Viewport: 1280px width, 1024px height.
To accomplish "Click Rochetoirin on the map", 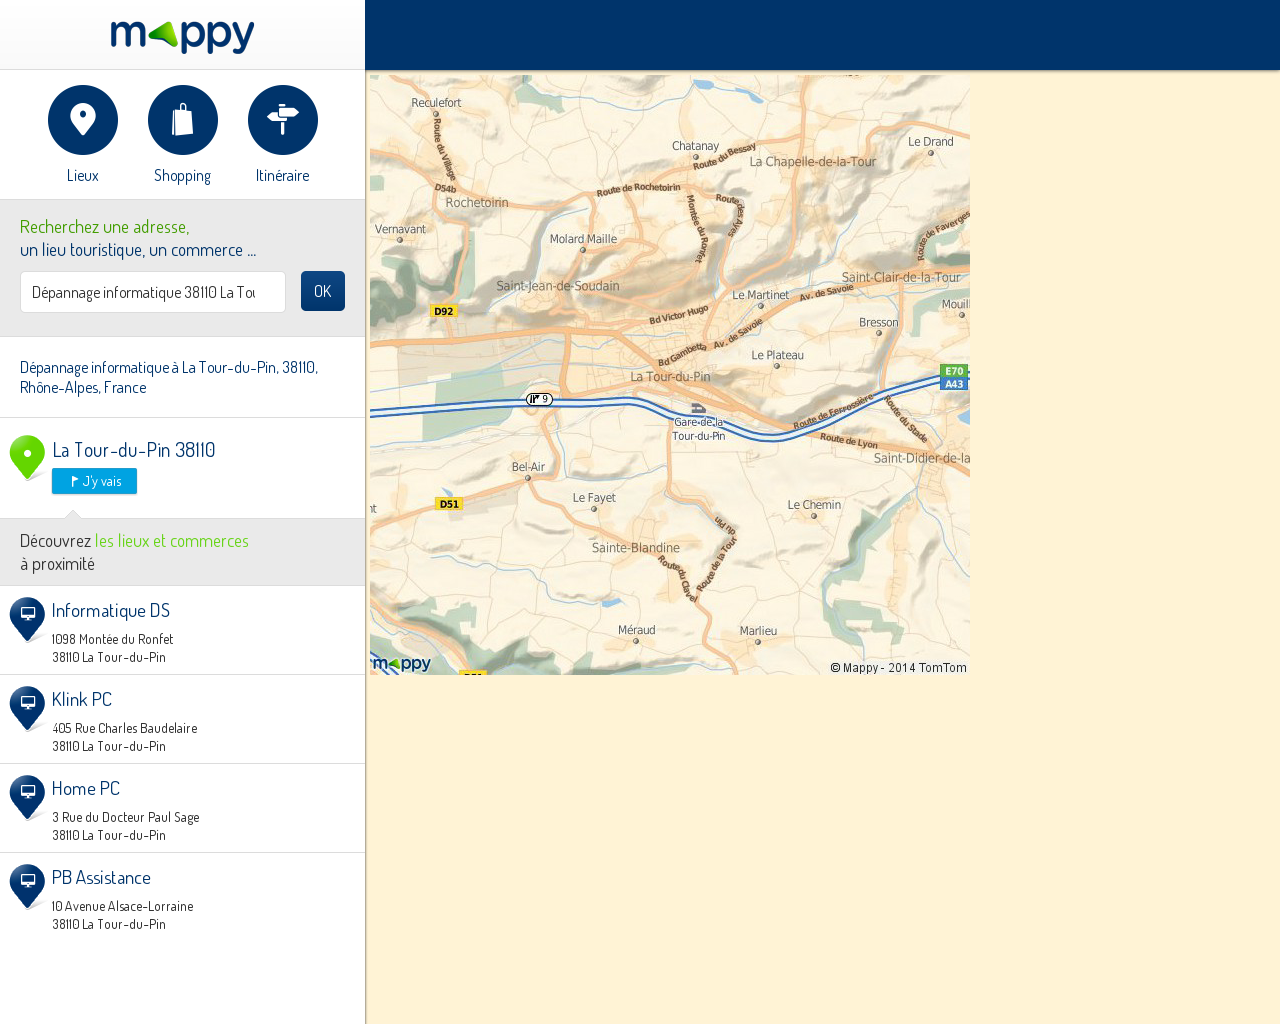I will coord(477,202).
